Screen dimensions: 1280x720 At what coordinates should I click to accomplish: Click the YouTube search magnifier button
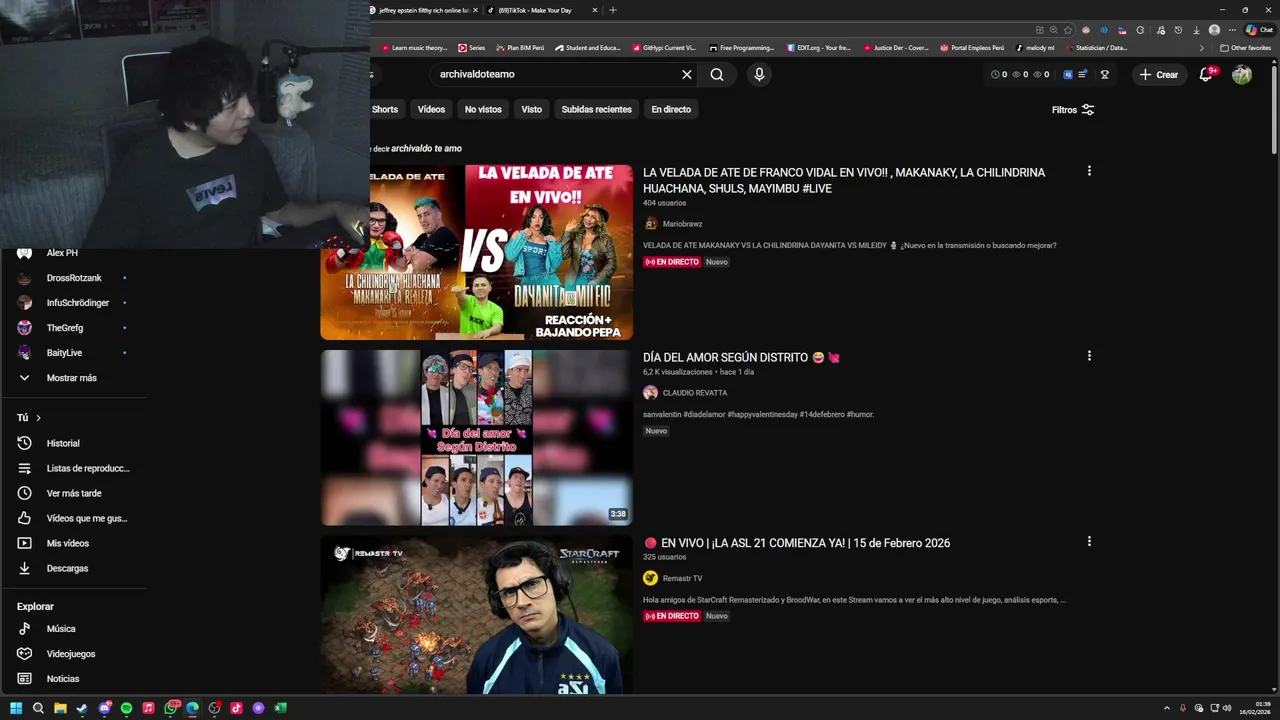pyautogui.click(x=717, y=74)
